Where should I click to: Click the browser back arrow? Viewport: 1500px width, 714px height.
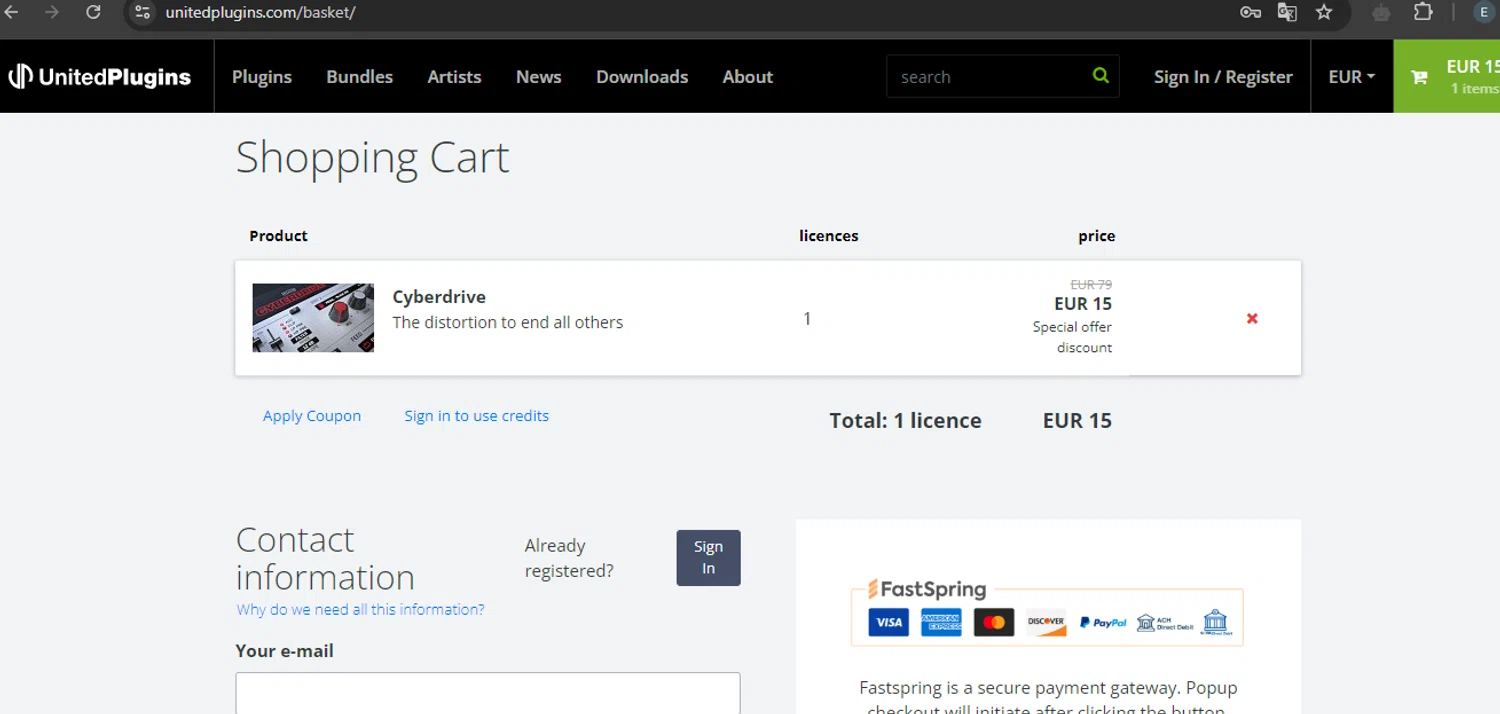(12, 12)
